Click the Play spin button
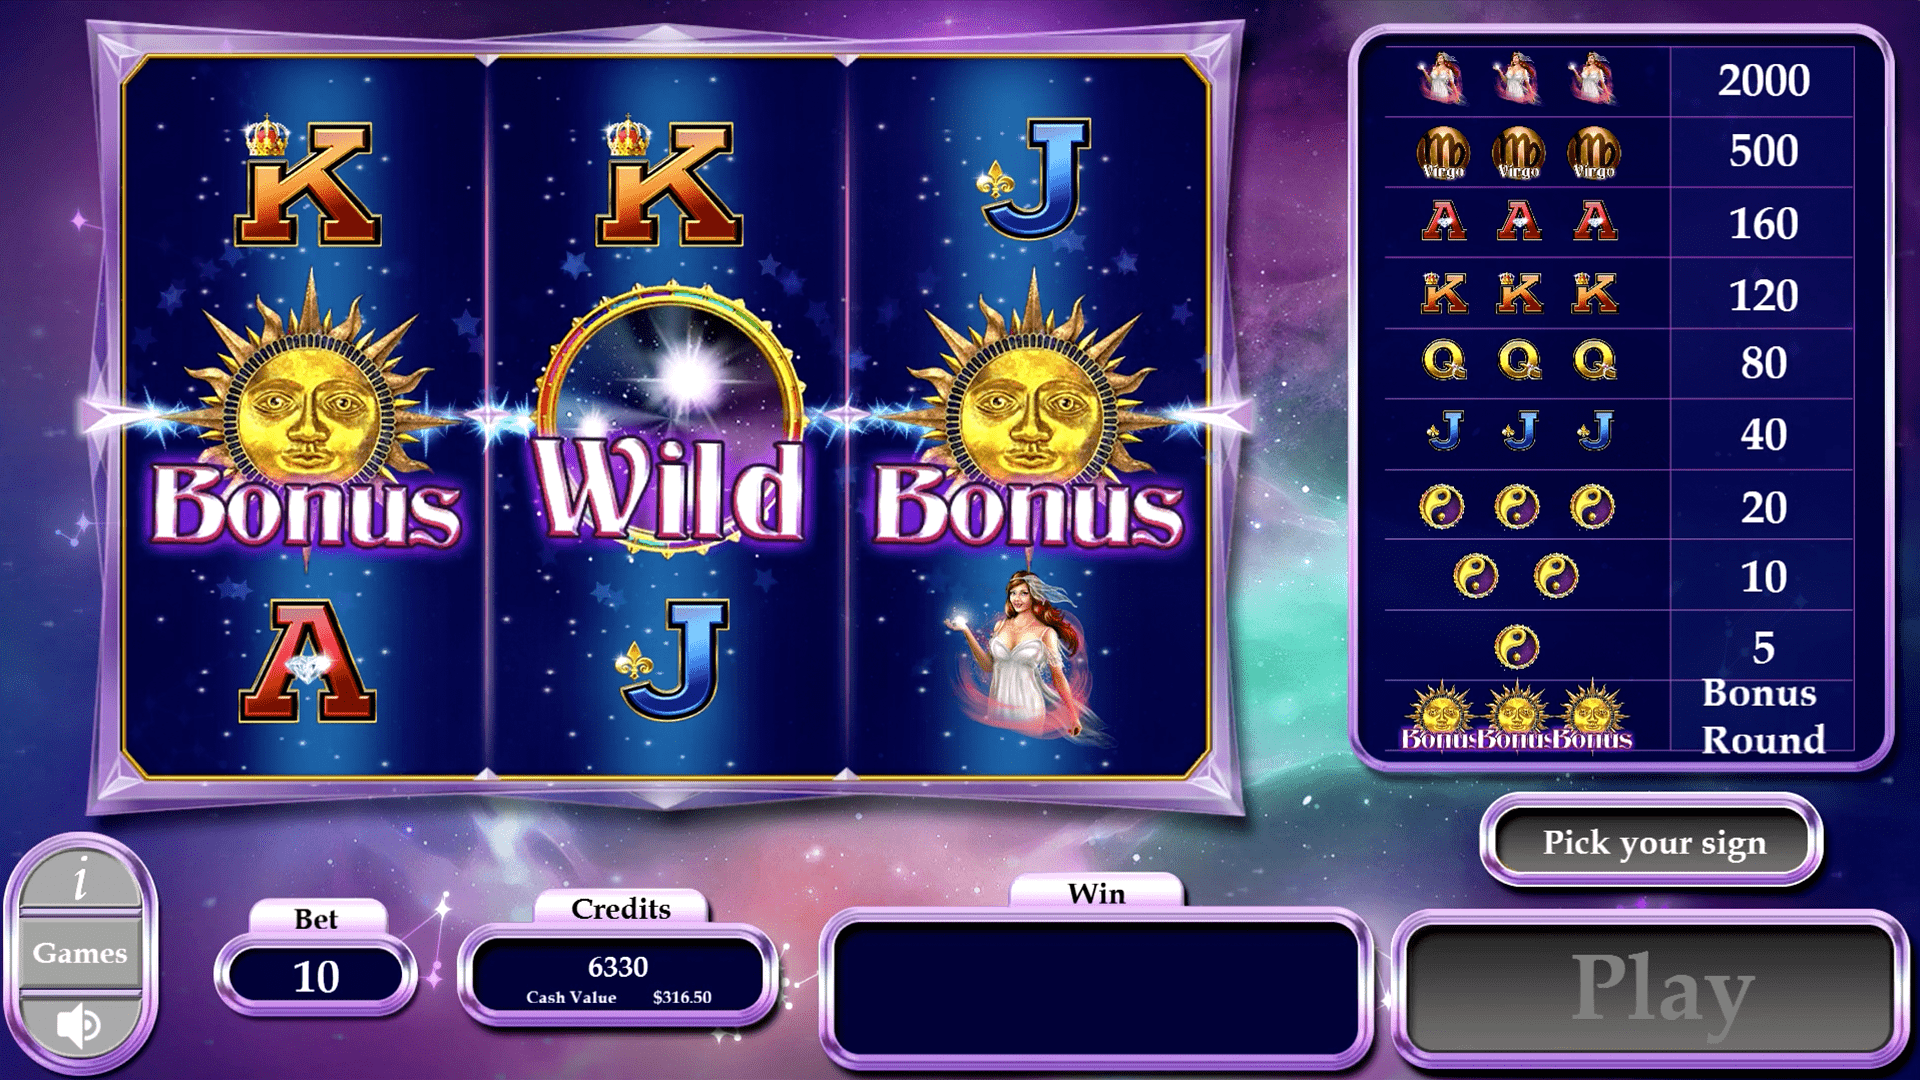This screenshot has width=1920, height=1080. coord(1652,988)
